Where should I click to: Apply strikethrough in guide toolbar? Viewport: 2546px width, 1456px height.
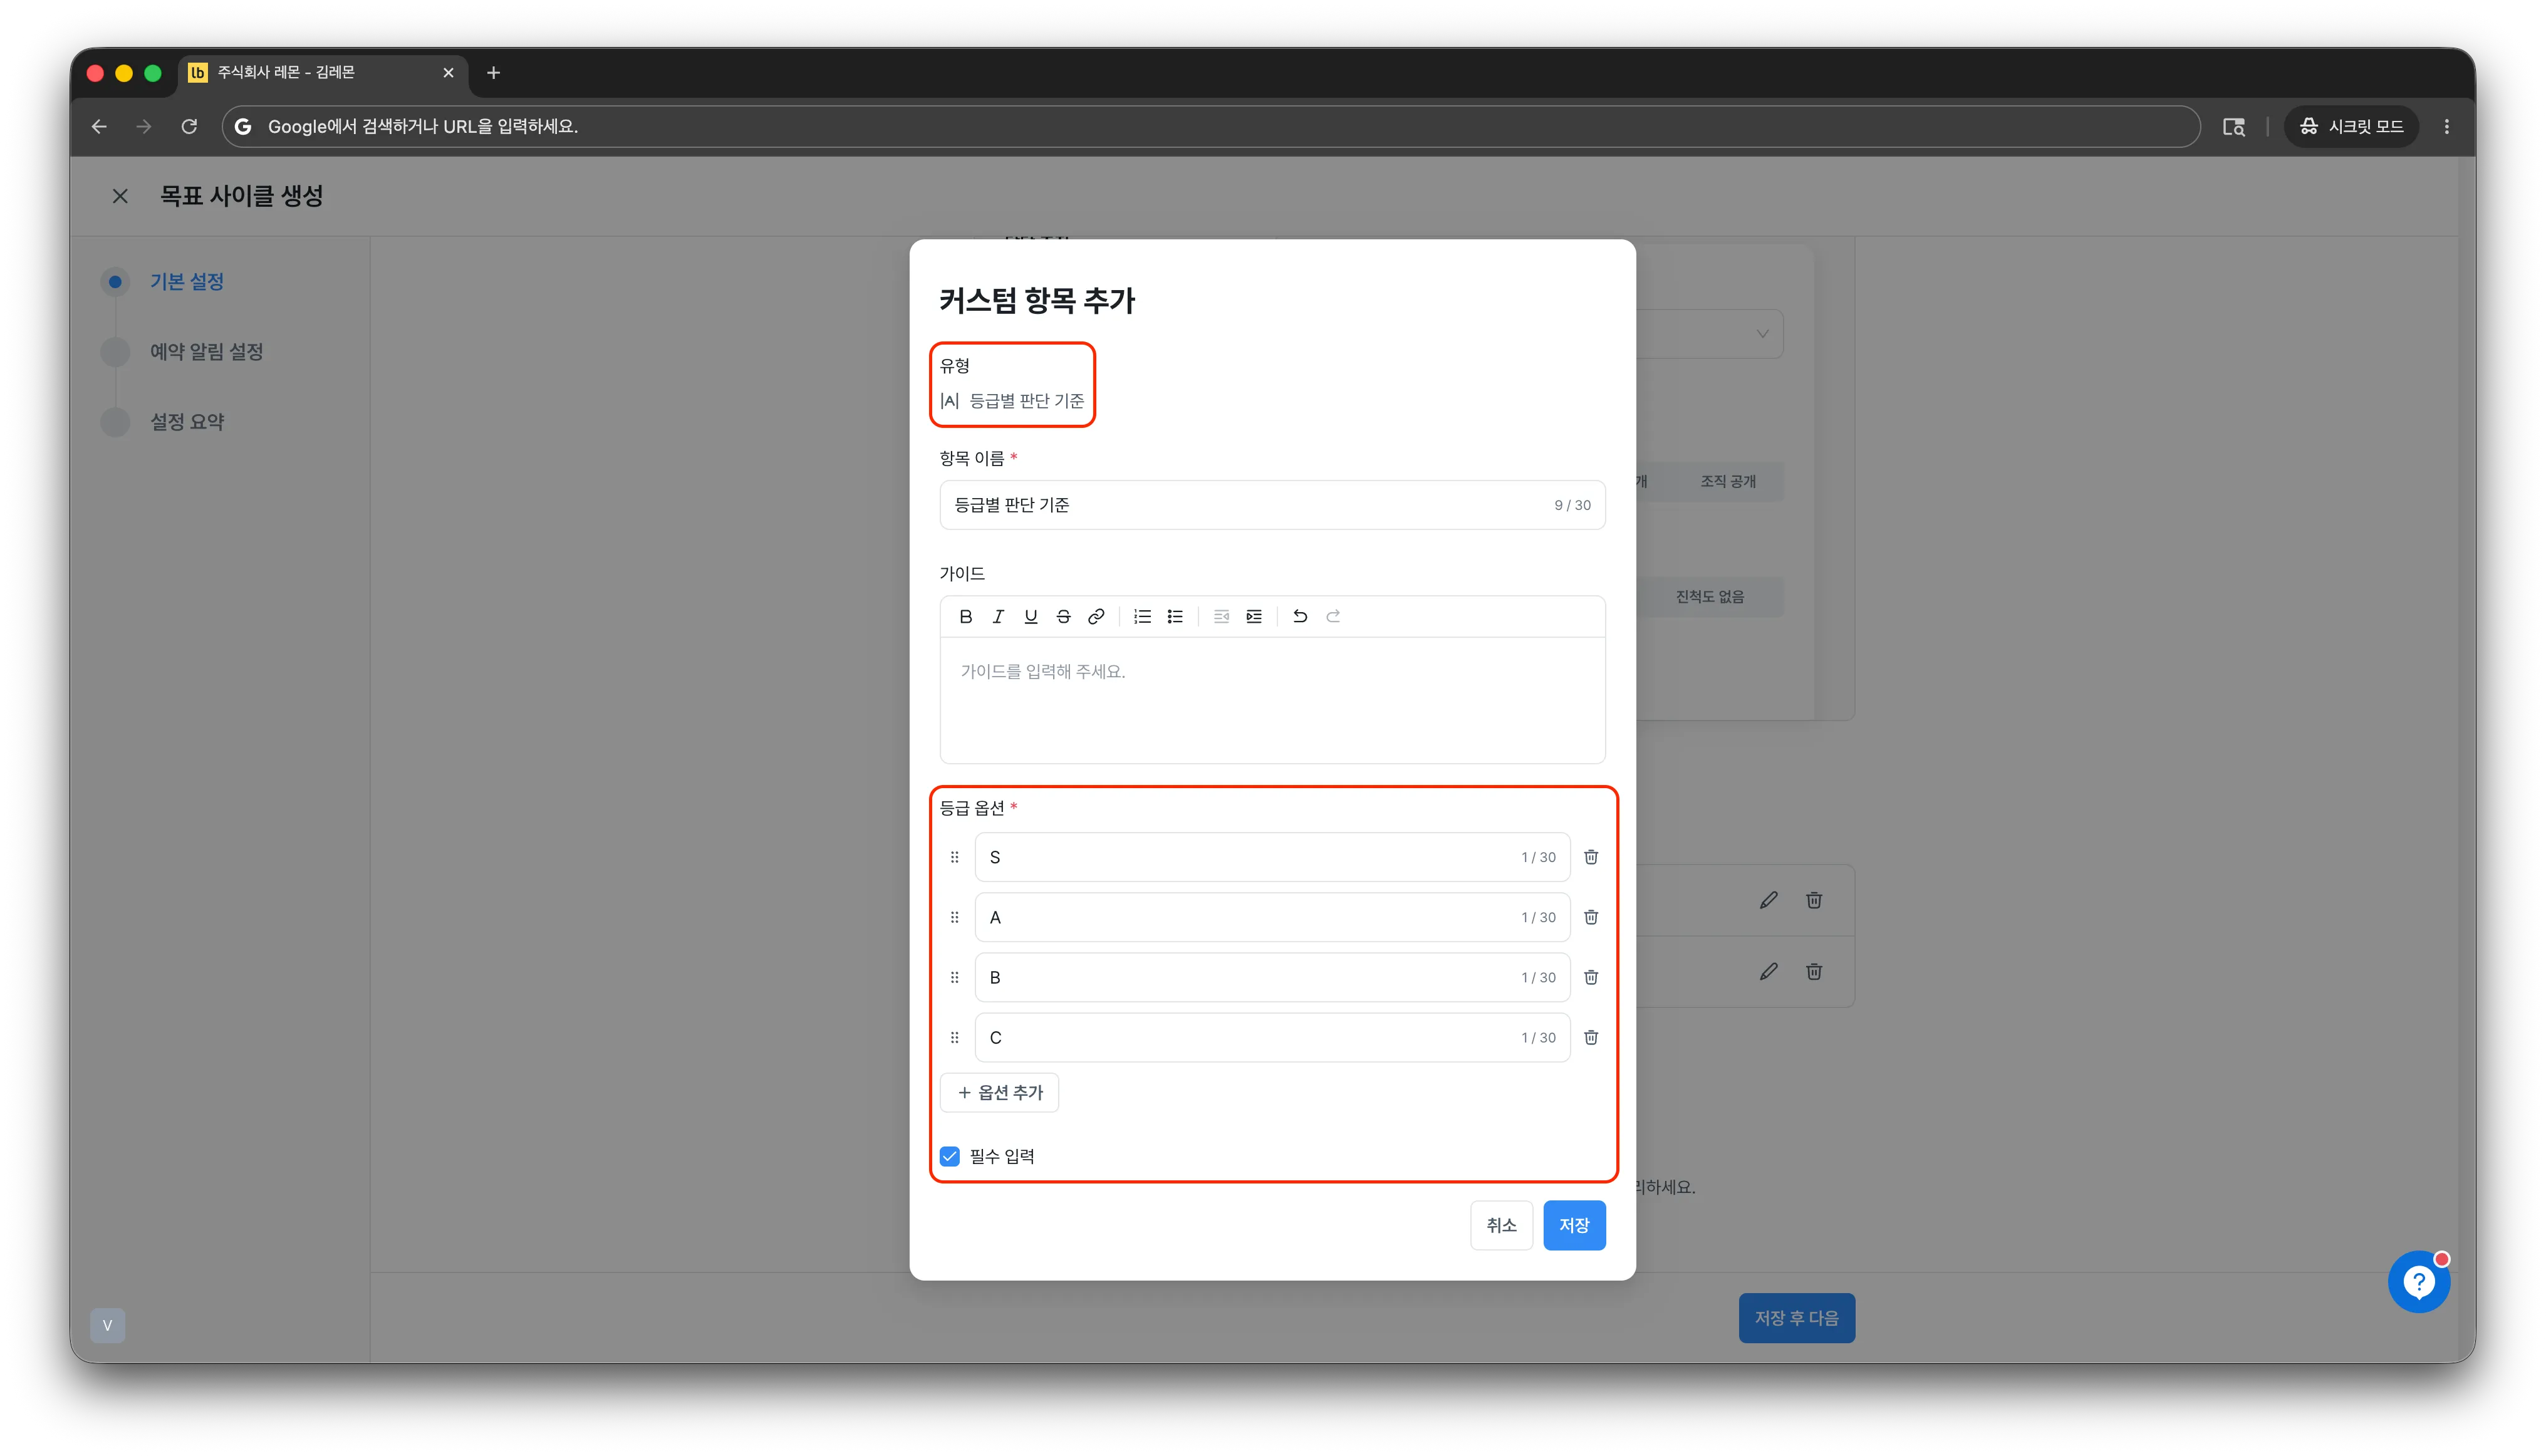point(1063,616)
